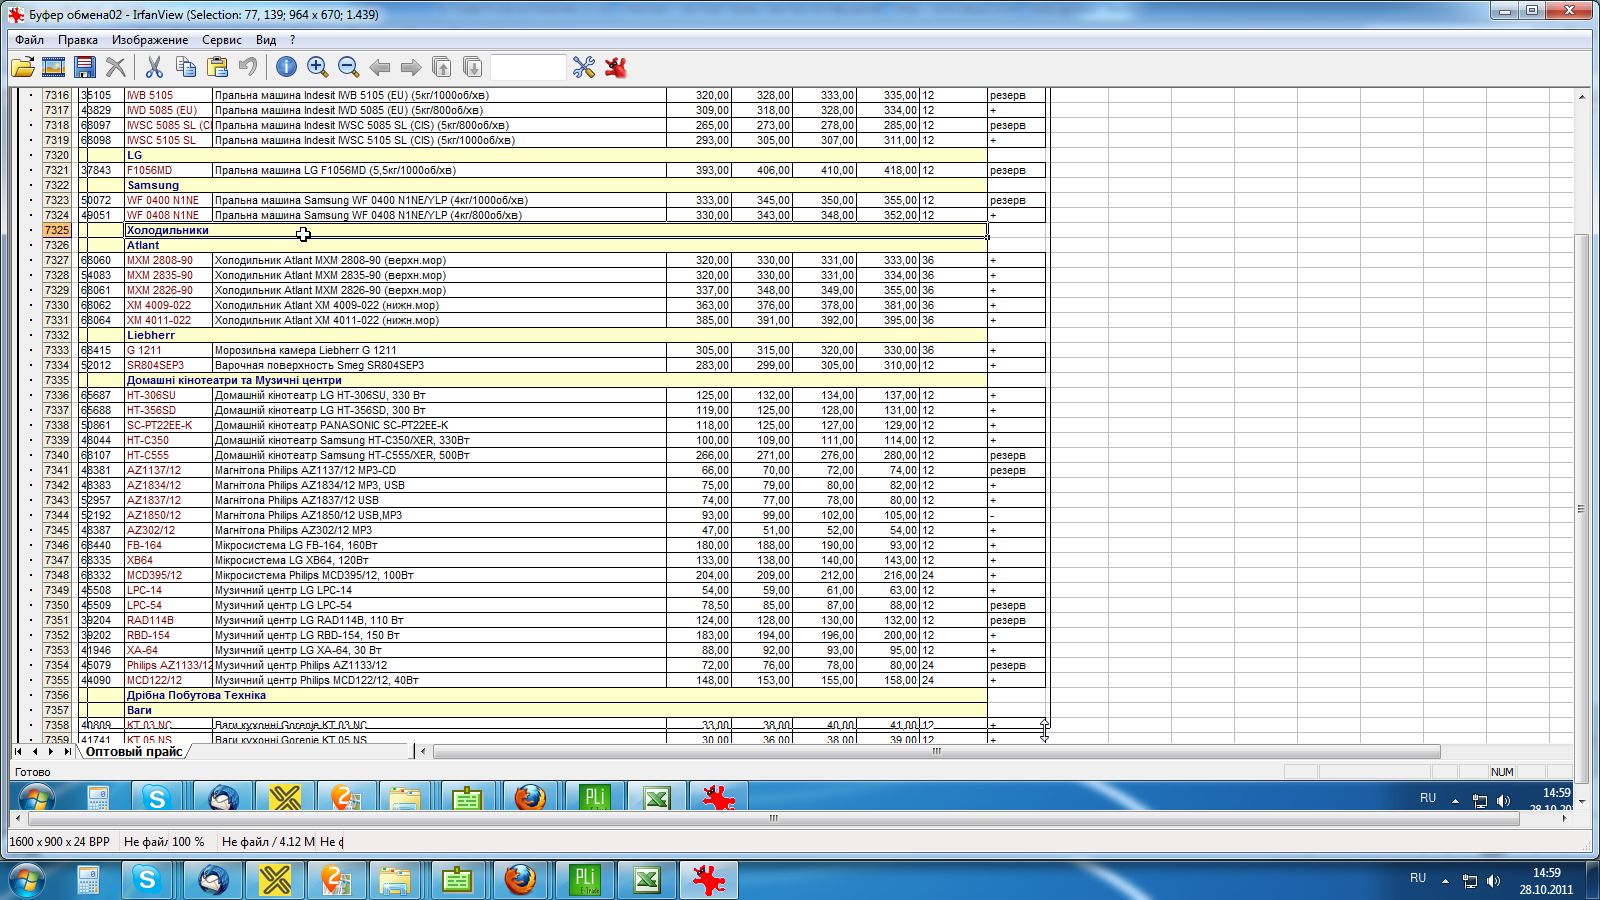
Task: Open the Правка menu
Action: click(78, 40)
